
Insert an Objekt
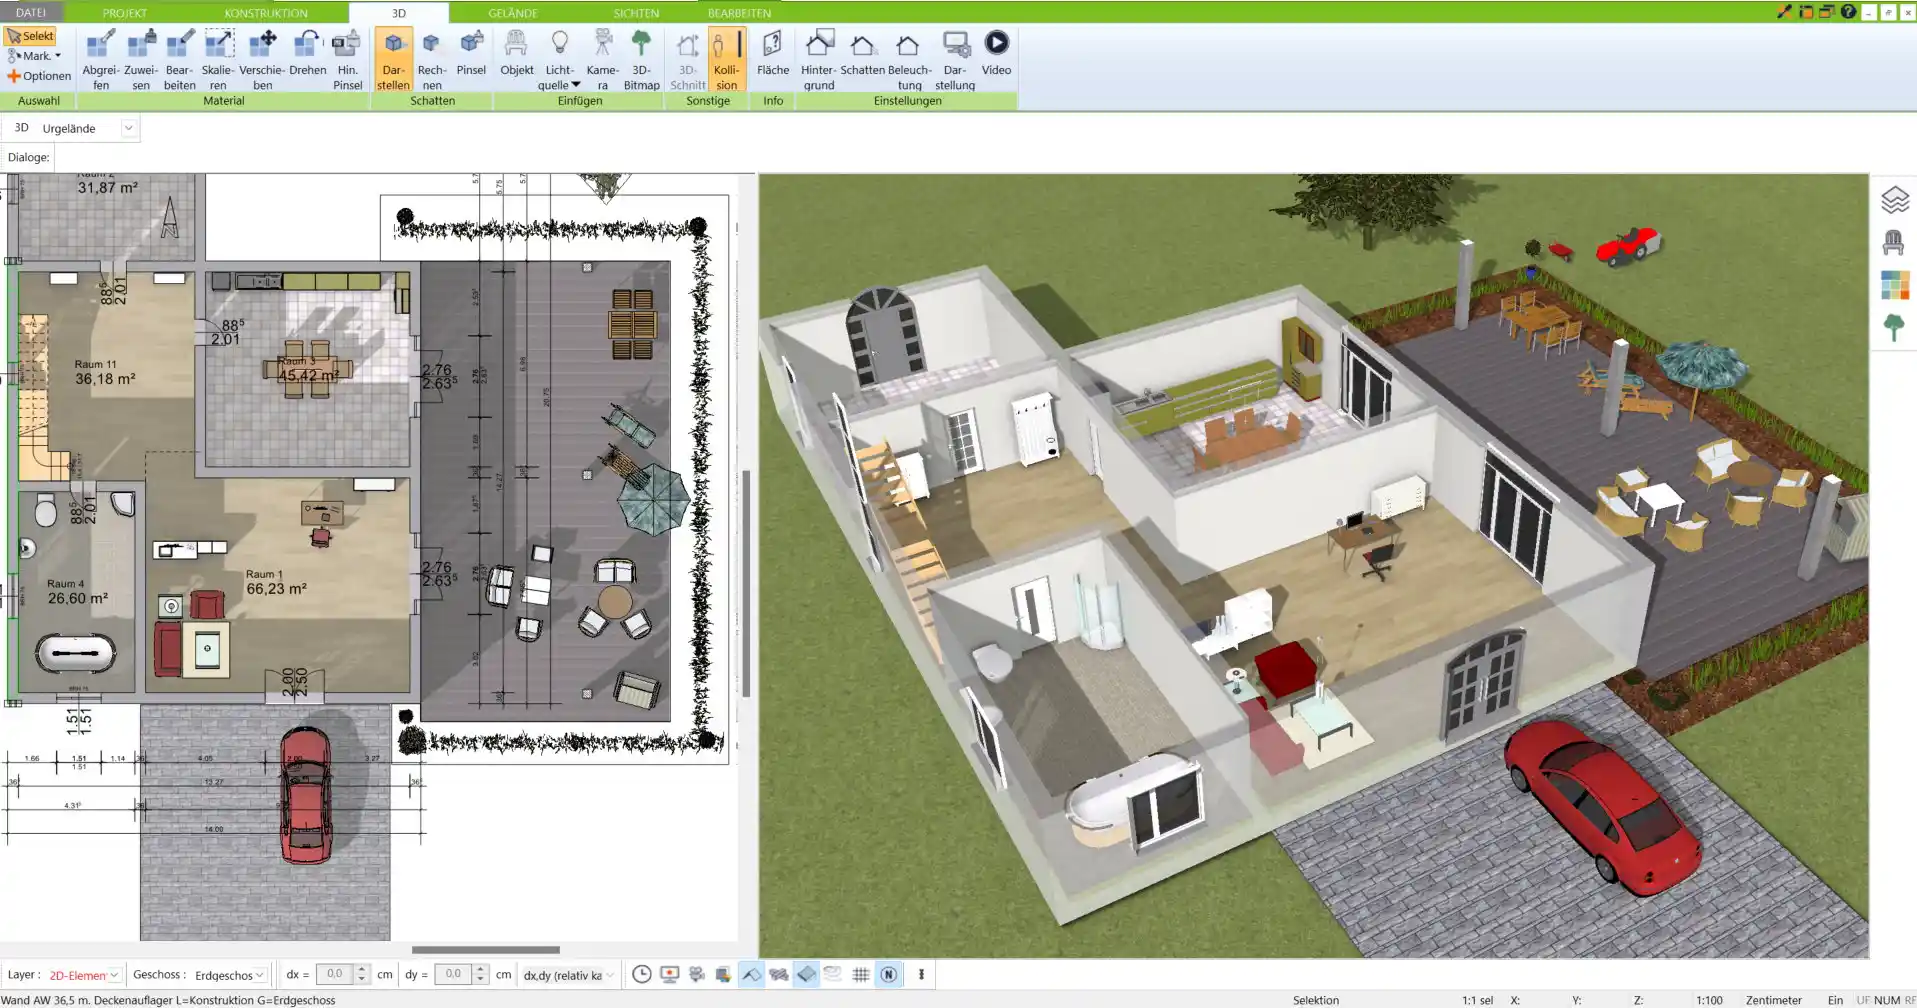click(x=517, y=53)
